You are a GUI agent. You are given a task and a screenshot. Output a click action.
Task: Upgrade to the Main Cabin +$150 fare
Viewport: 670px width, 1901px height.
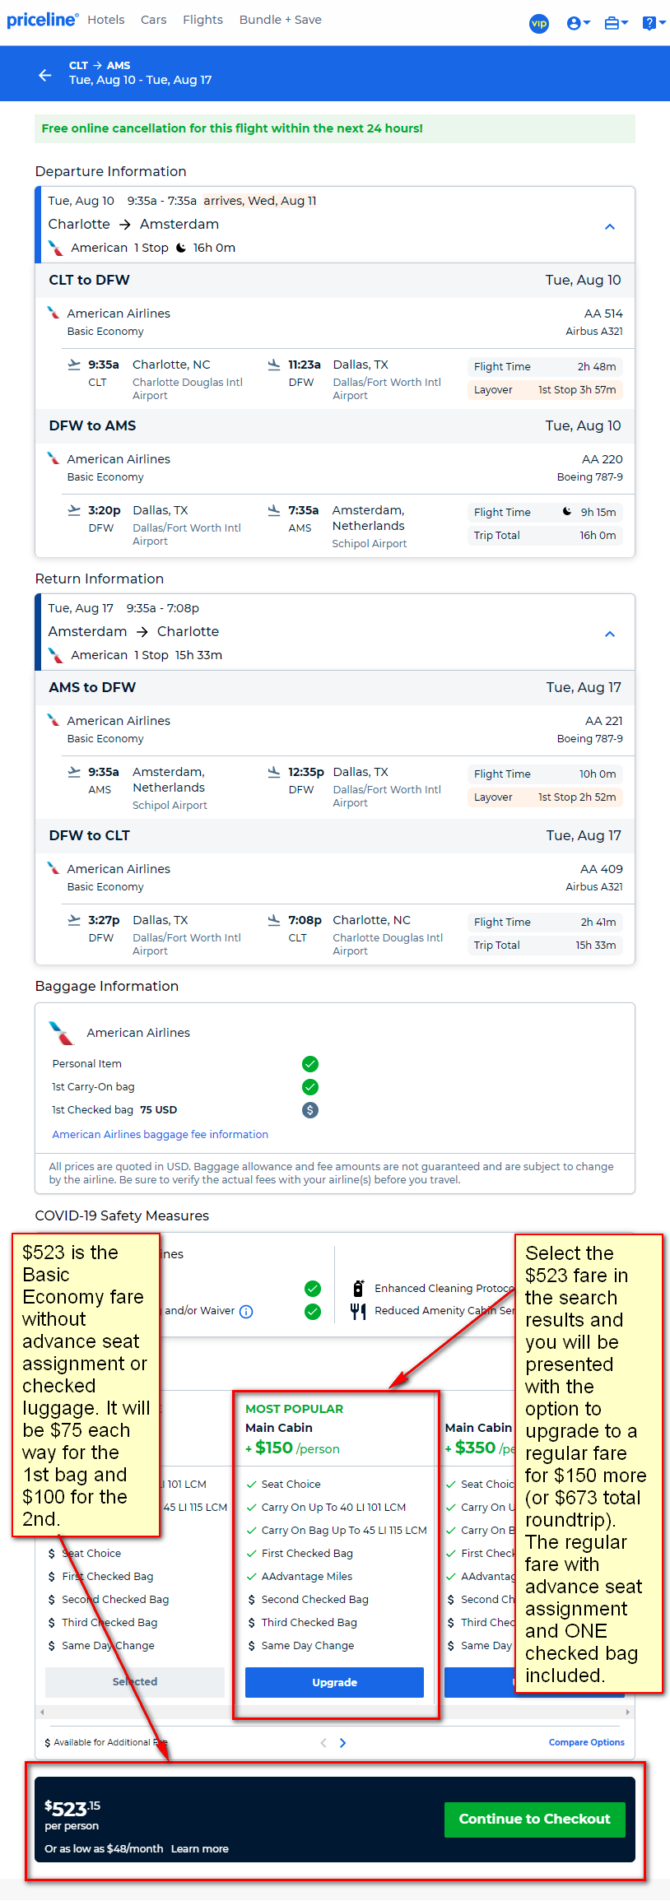coord(334,1682)
